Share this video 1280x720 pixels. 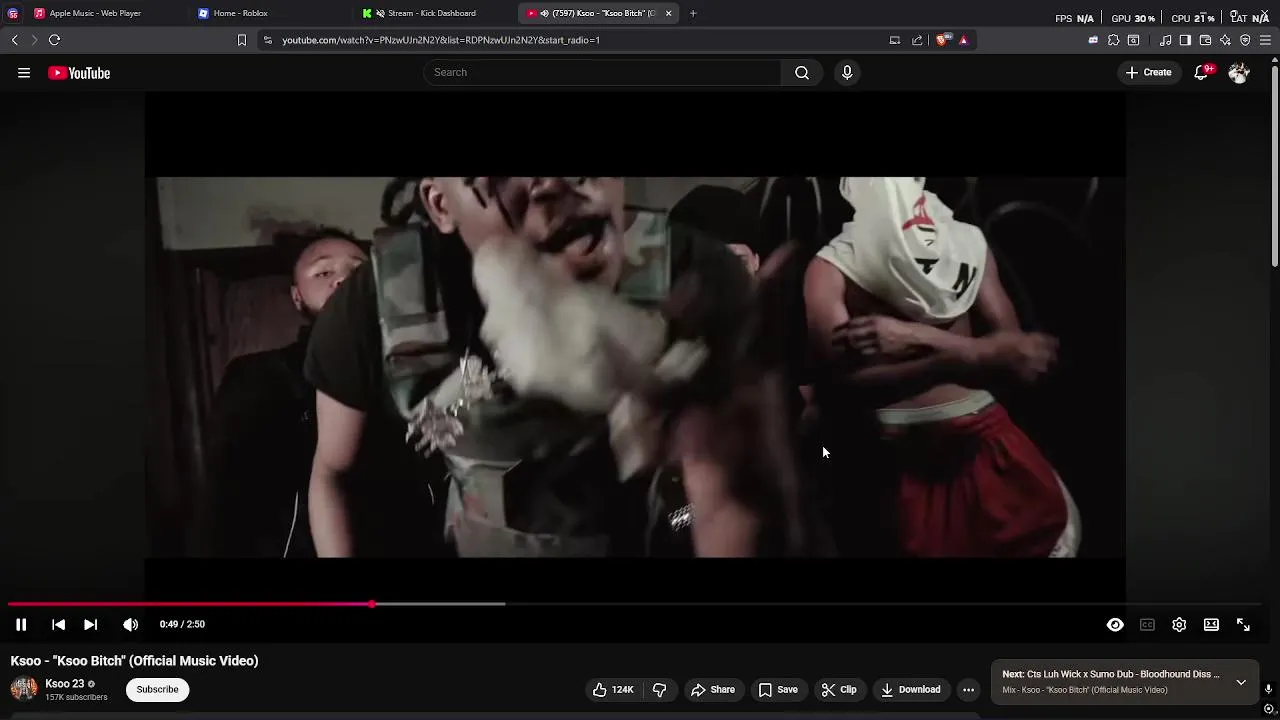point(713,689)
